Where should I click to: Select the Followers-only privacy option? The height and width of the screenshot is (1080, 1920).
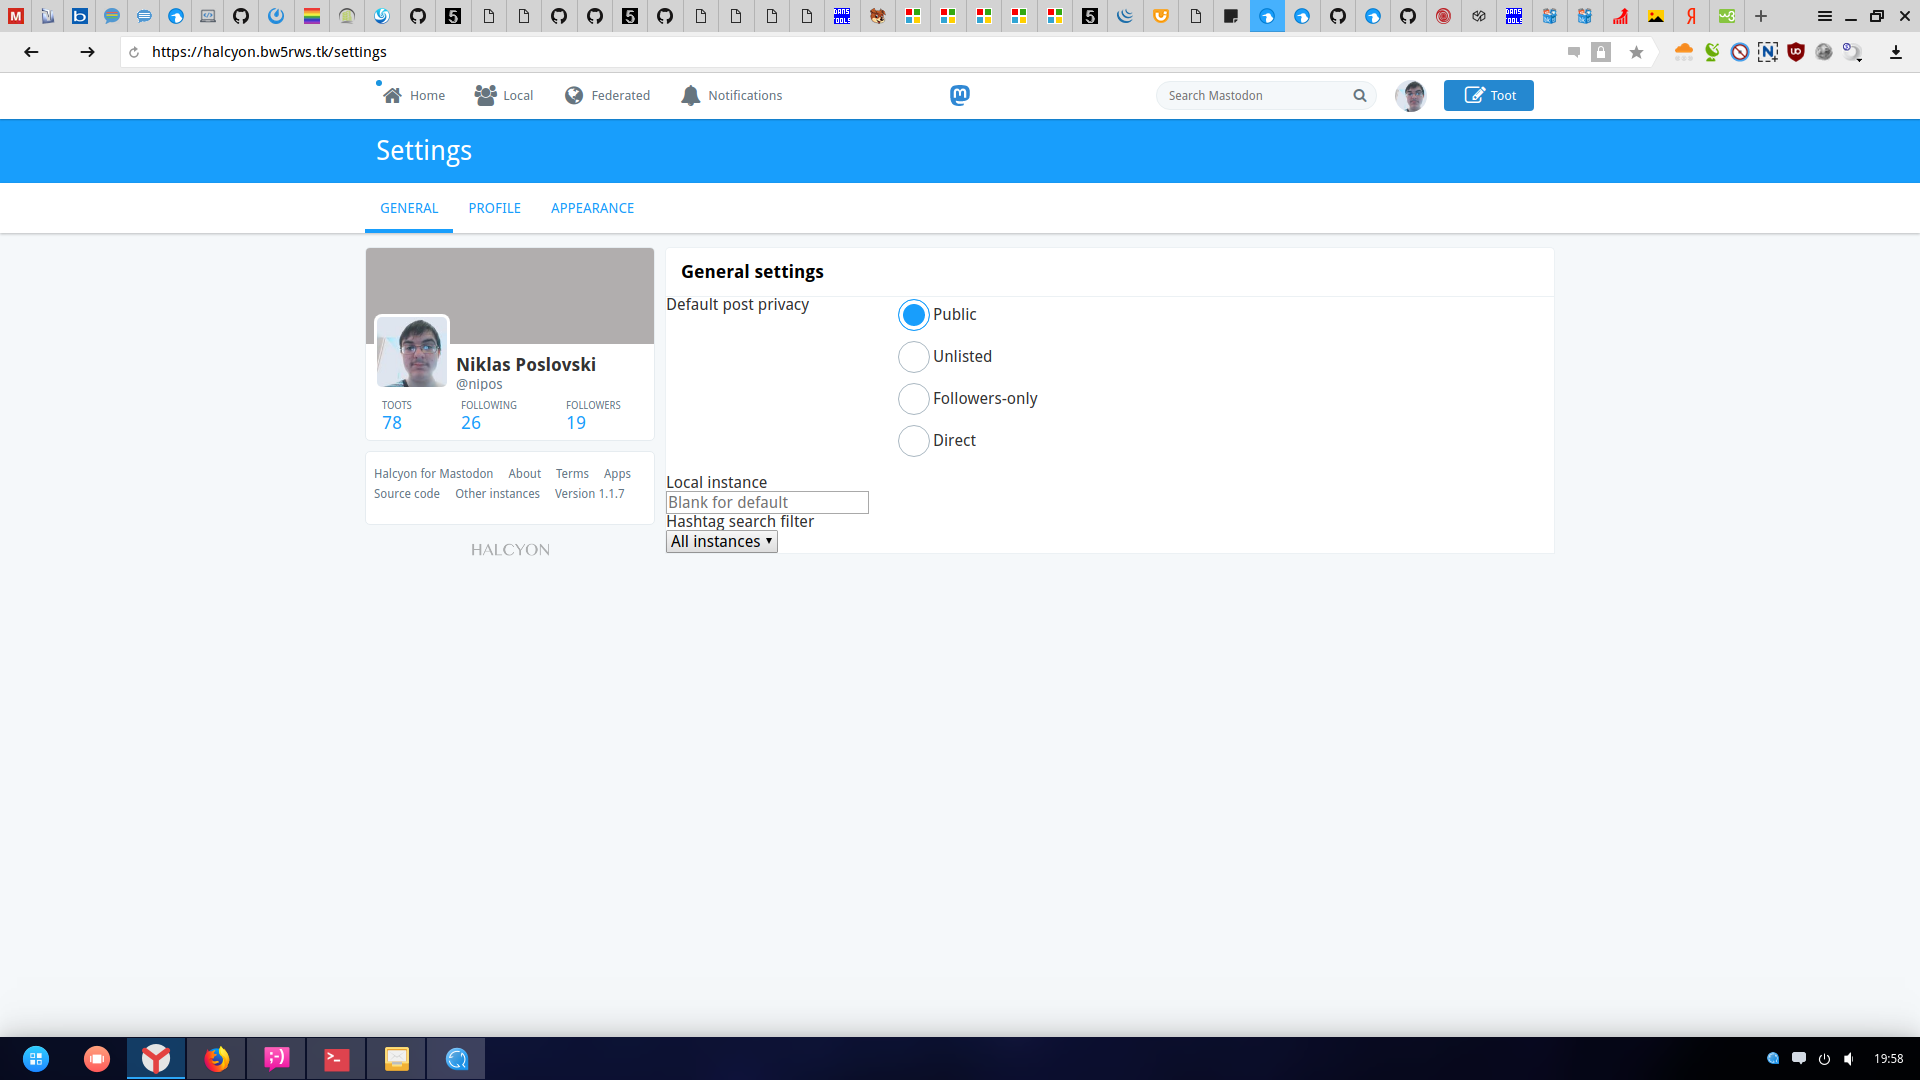coord(914,399)
